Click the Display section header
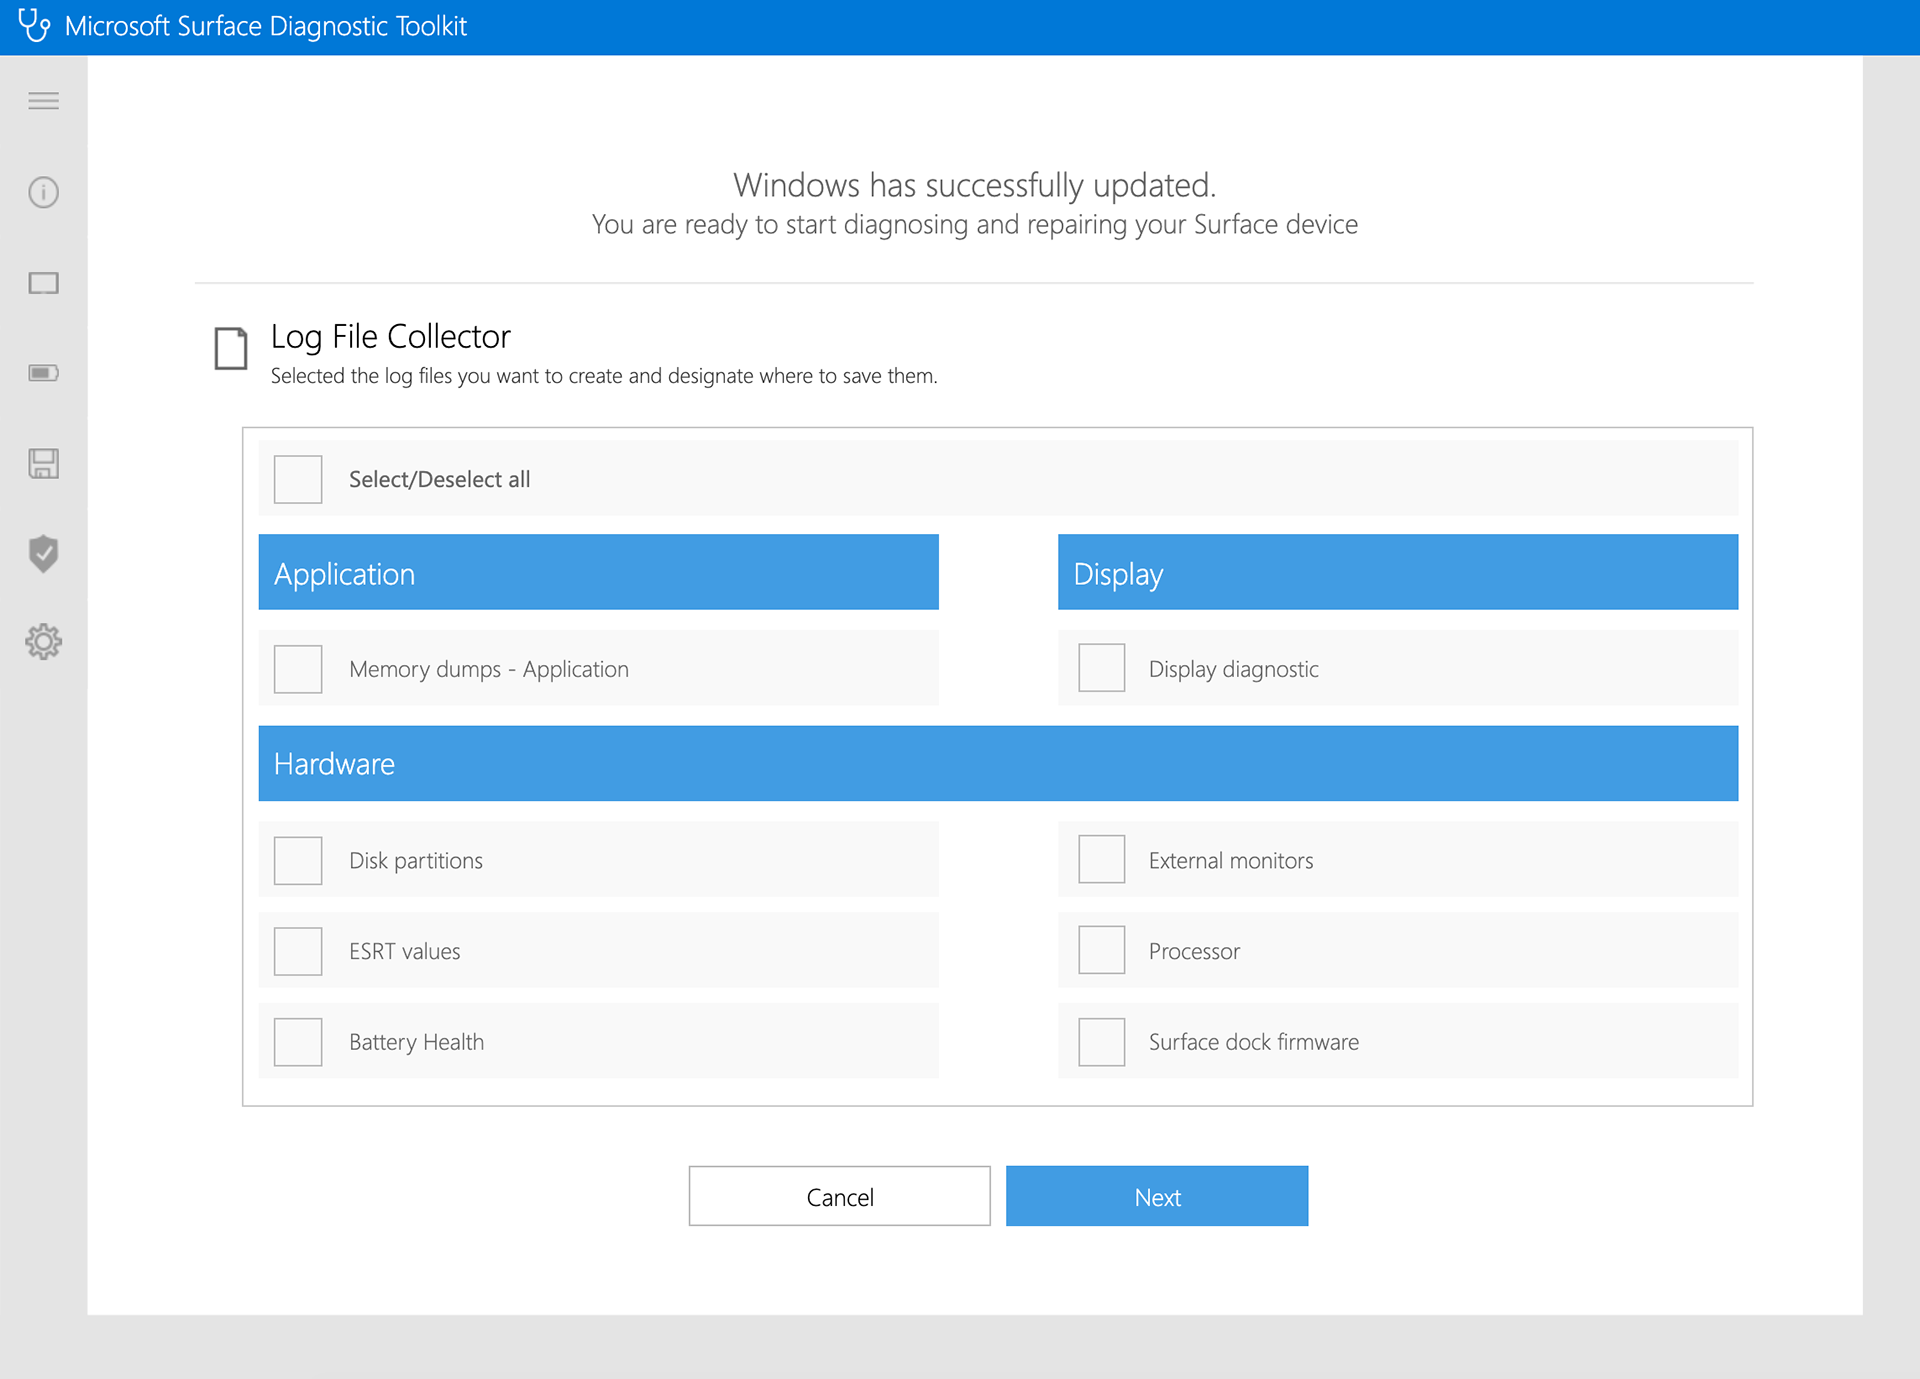The height and width of the screenshot is (1379, 1920). (1398, 573)
